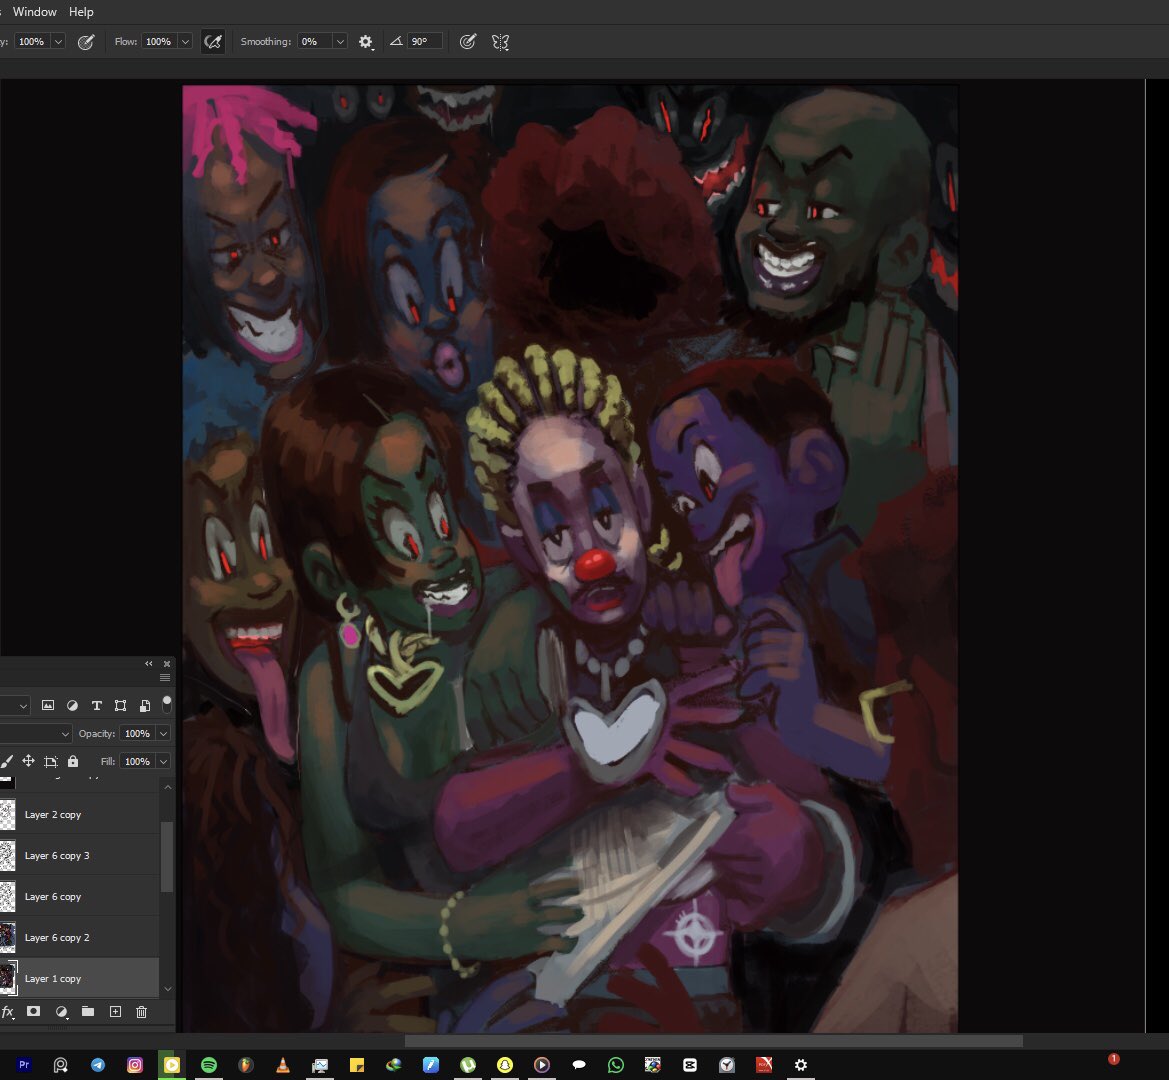
Task: Filter layers by adjustment layers
Action: [72, 705]
